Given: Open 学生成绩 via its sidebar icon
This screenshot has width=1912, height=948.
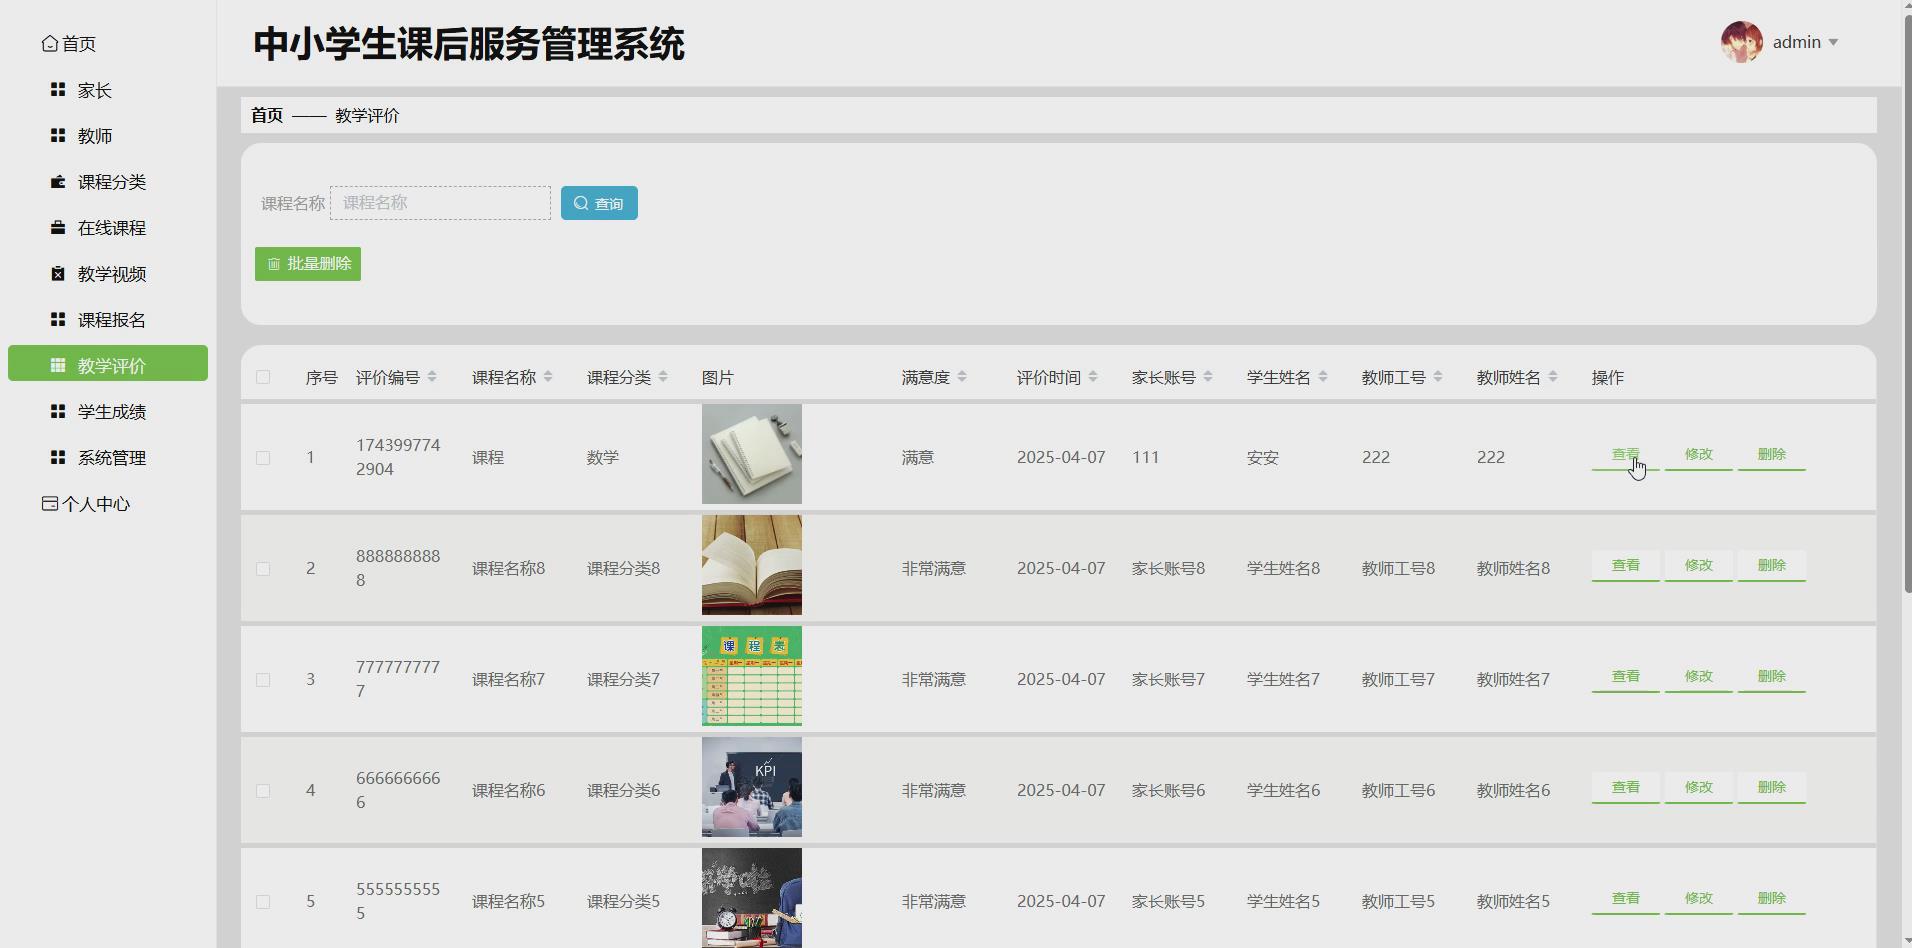Looking at the screenshot, I should 56,411.
